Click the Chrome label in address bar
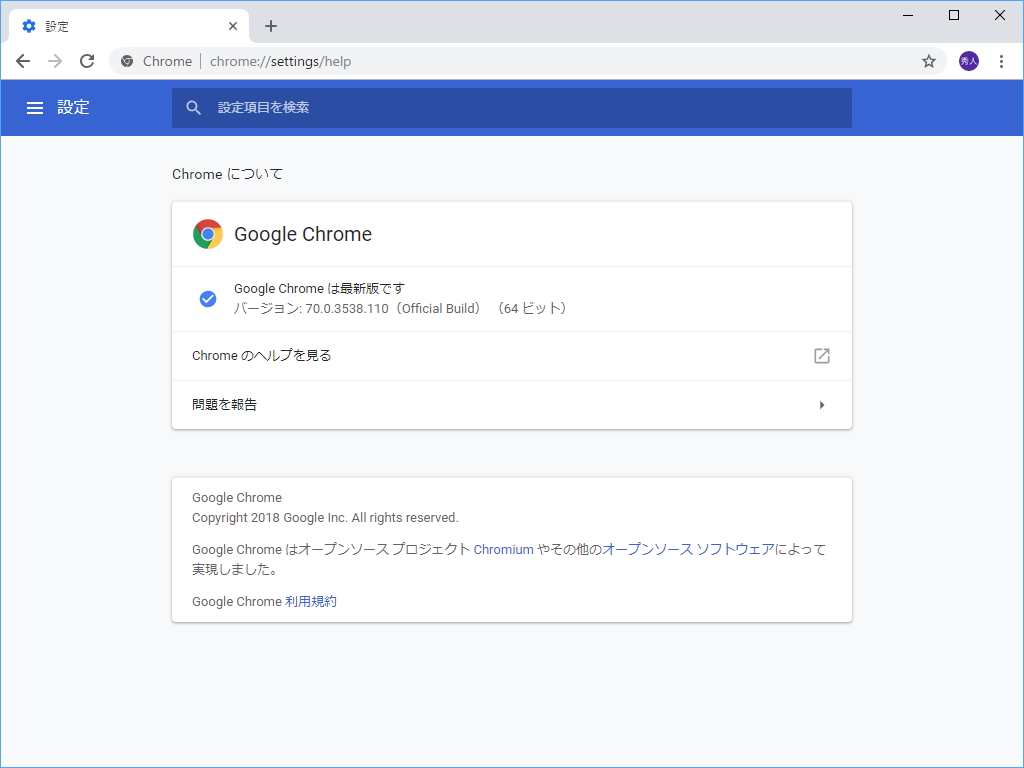Screen dimensions: 1024x768 click(167, 60)
